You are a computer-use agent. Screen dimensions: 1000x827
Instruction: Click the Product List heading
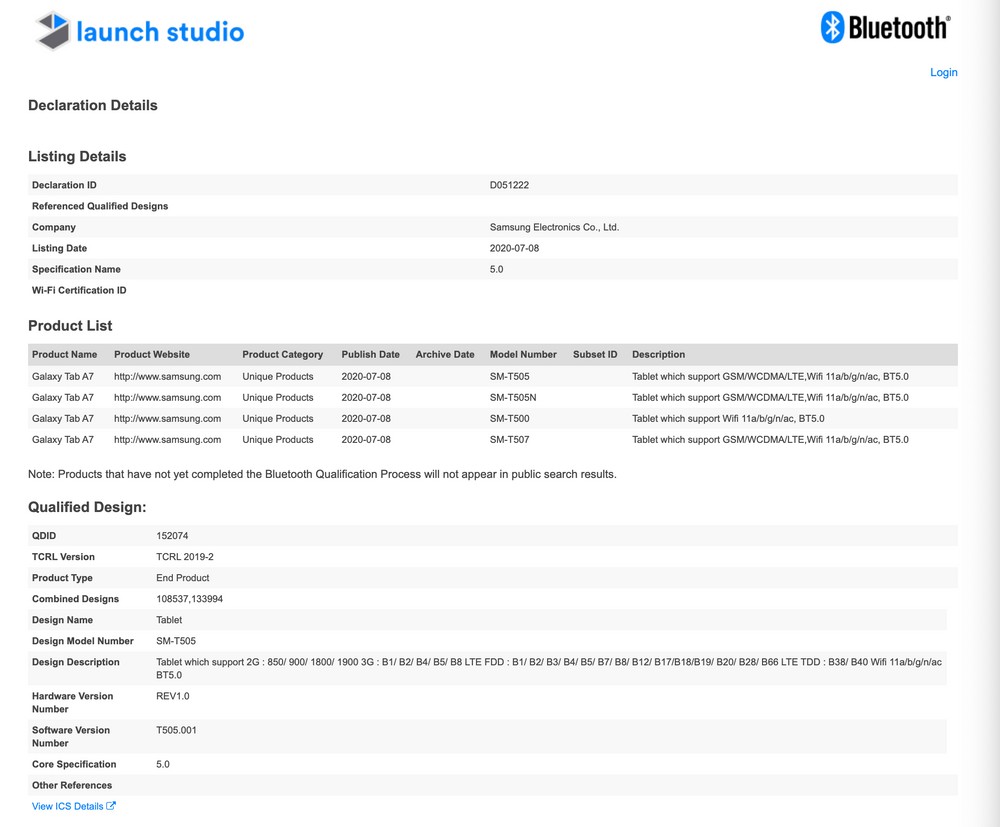click(x=70, y=326)
